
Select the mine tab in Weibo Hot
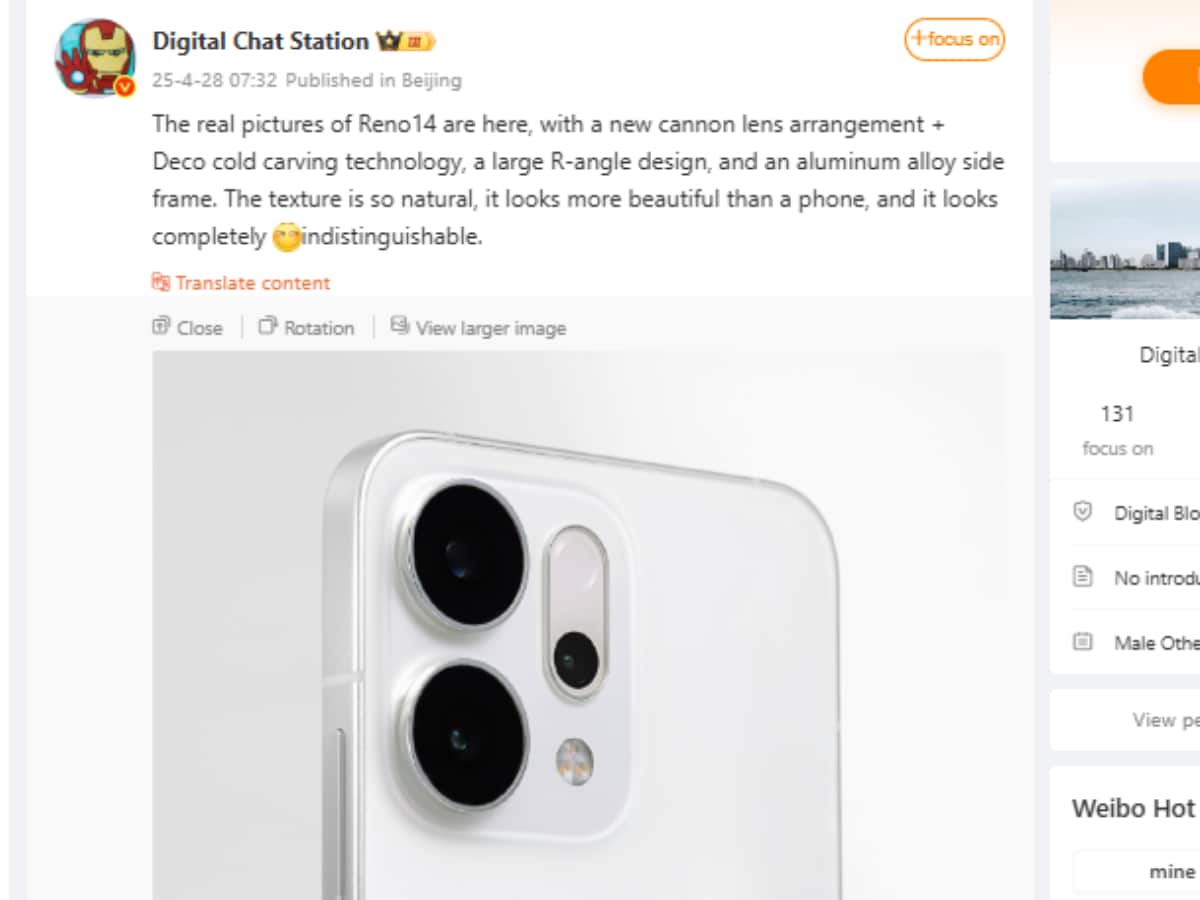1171,871
